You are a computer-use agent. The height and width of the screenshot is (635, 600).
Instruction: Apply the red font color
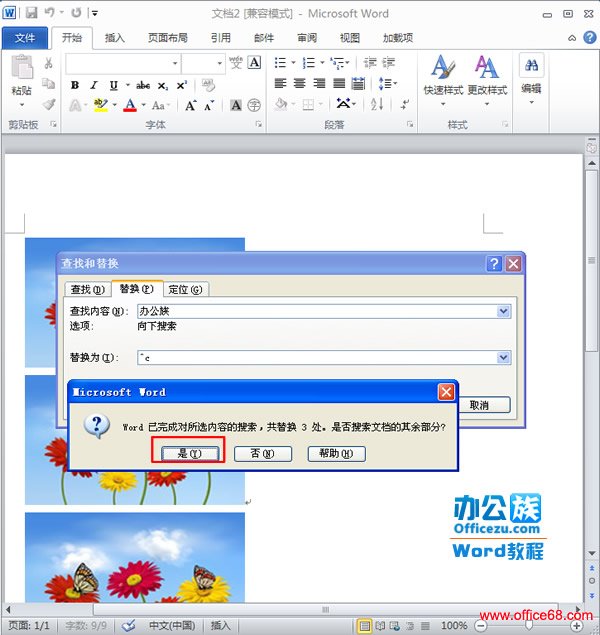coord(130,105)
